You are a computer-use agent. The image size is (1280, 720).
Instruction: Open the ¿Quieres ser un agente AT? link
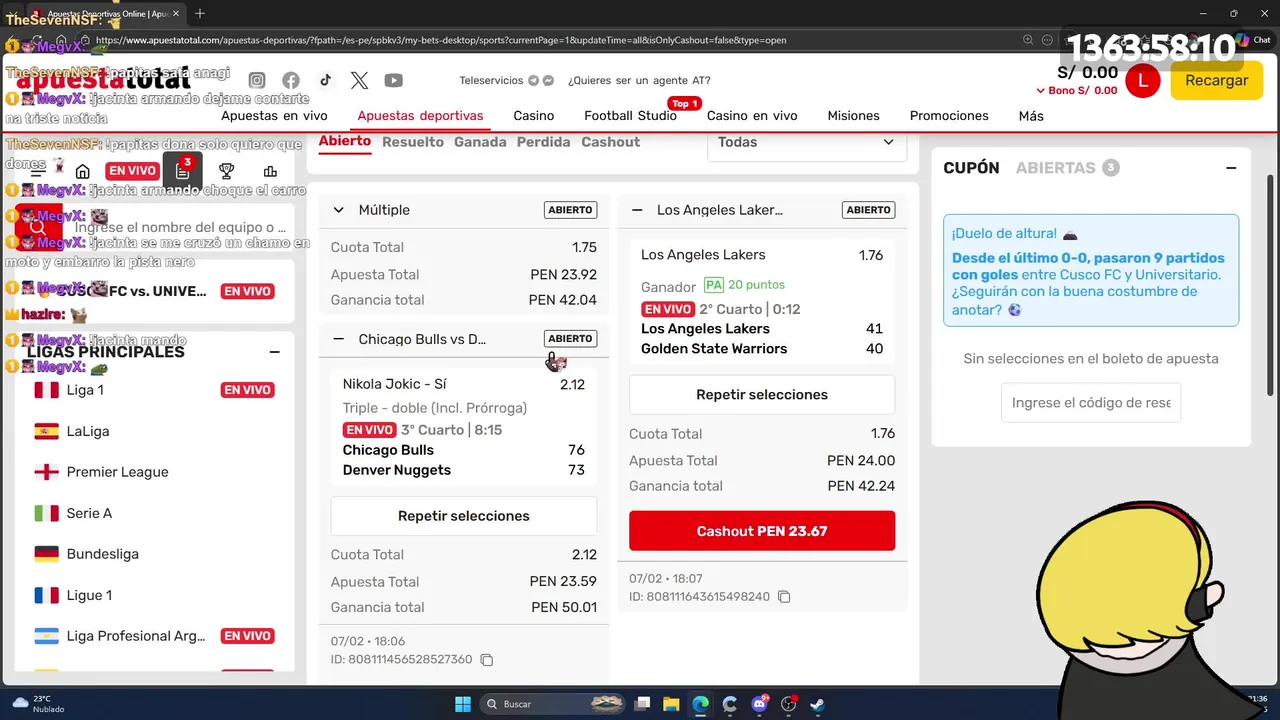tap(639, 81)
